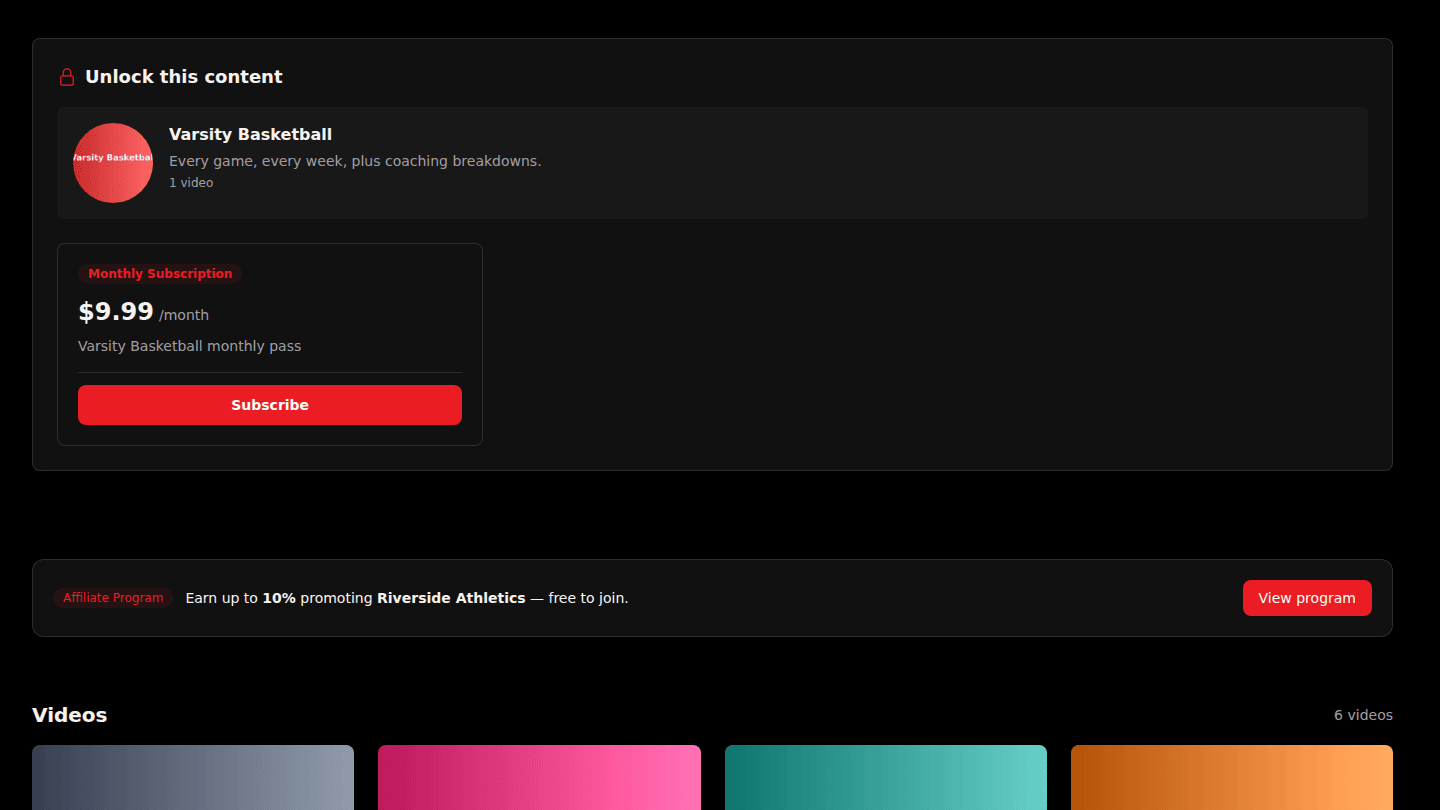Click the 'Earn up to 10%' affiliate text
The height and width of the screenshot is (810, 1440).
click(407, 598)
